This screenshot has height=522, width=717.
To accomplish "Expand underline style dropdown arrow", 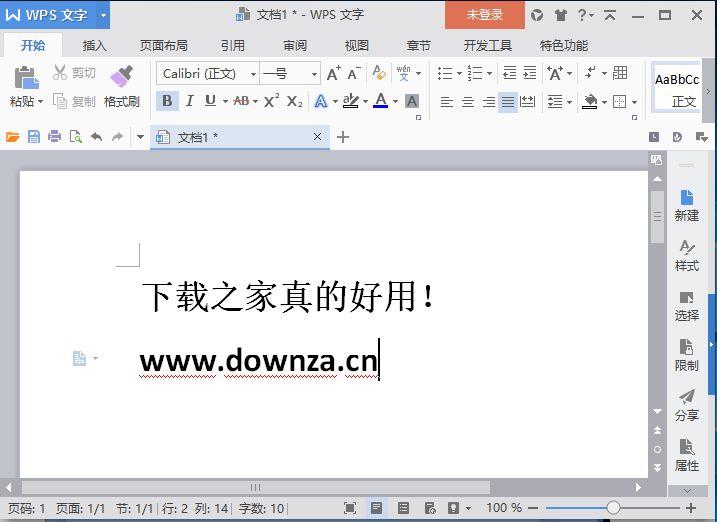I will pos(225,101).
